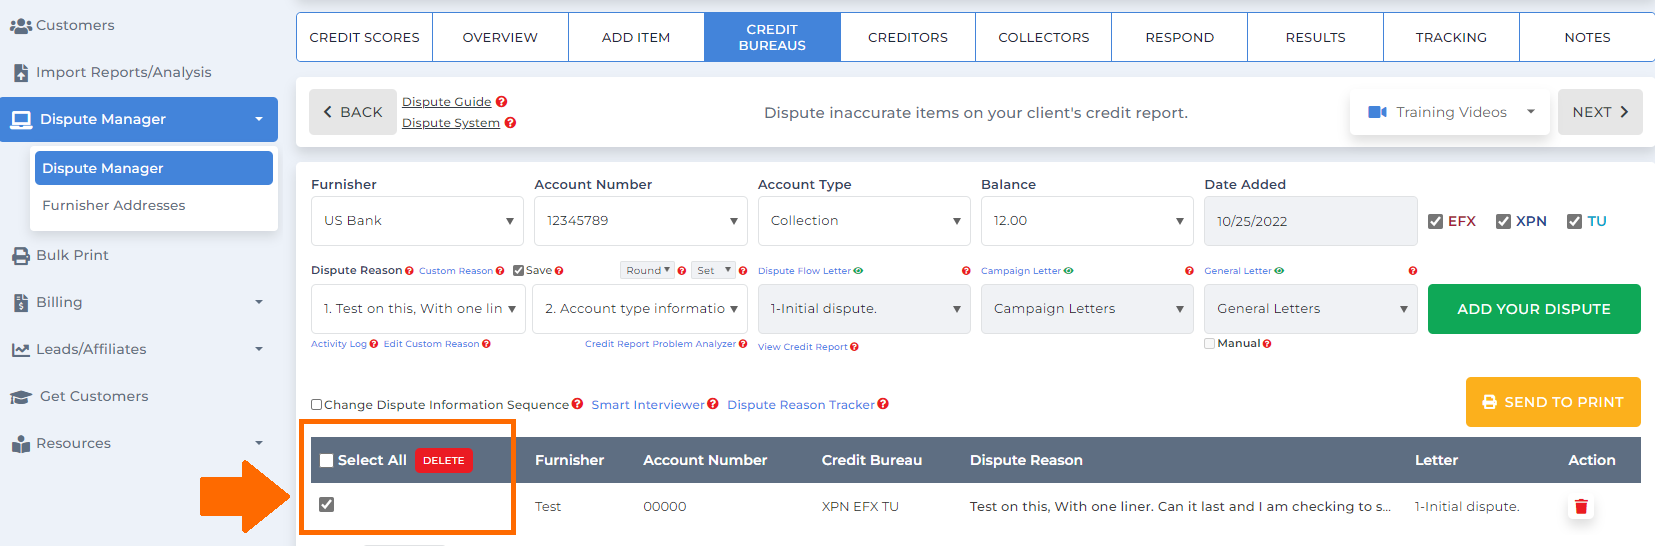Click the Resources icon in sidebar
Image resolution: width=1655 pixels, height=546 pixels.
click(x=20, y=444)
